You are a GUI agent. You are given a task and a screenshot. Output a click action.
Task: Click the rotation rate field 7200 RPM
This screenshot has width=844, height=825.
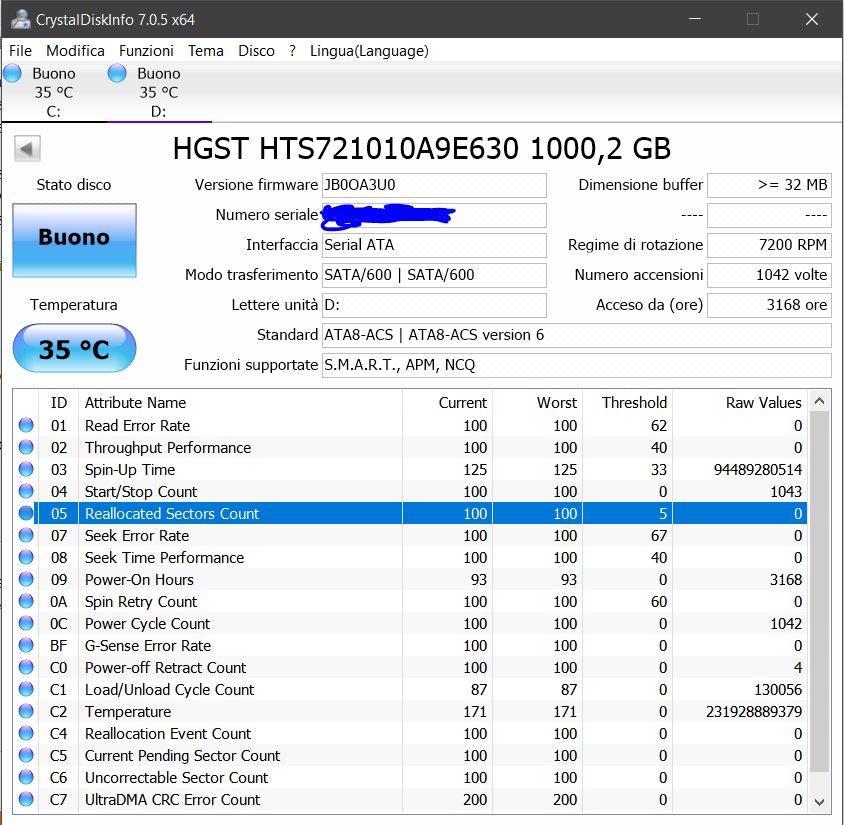pos(769,245)
